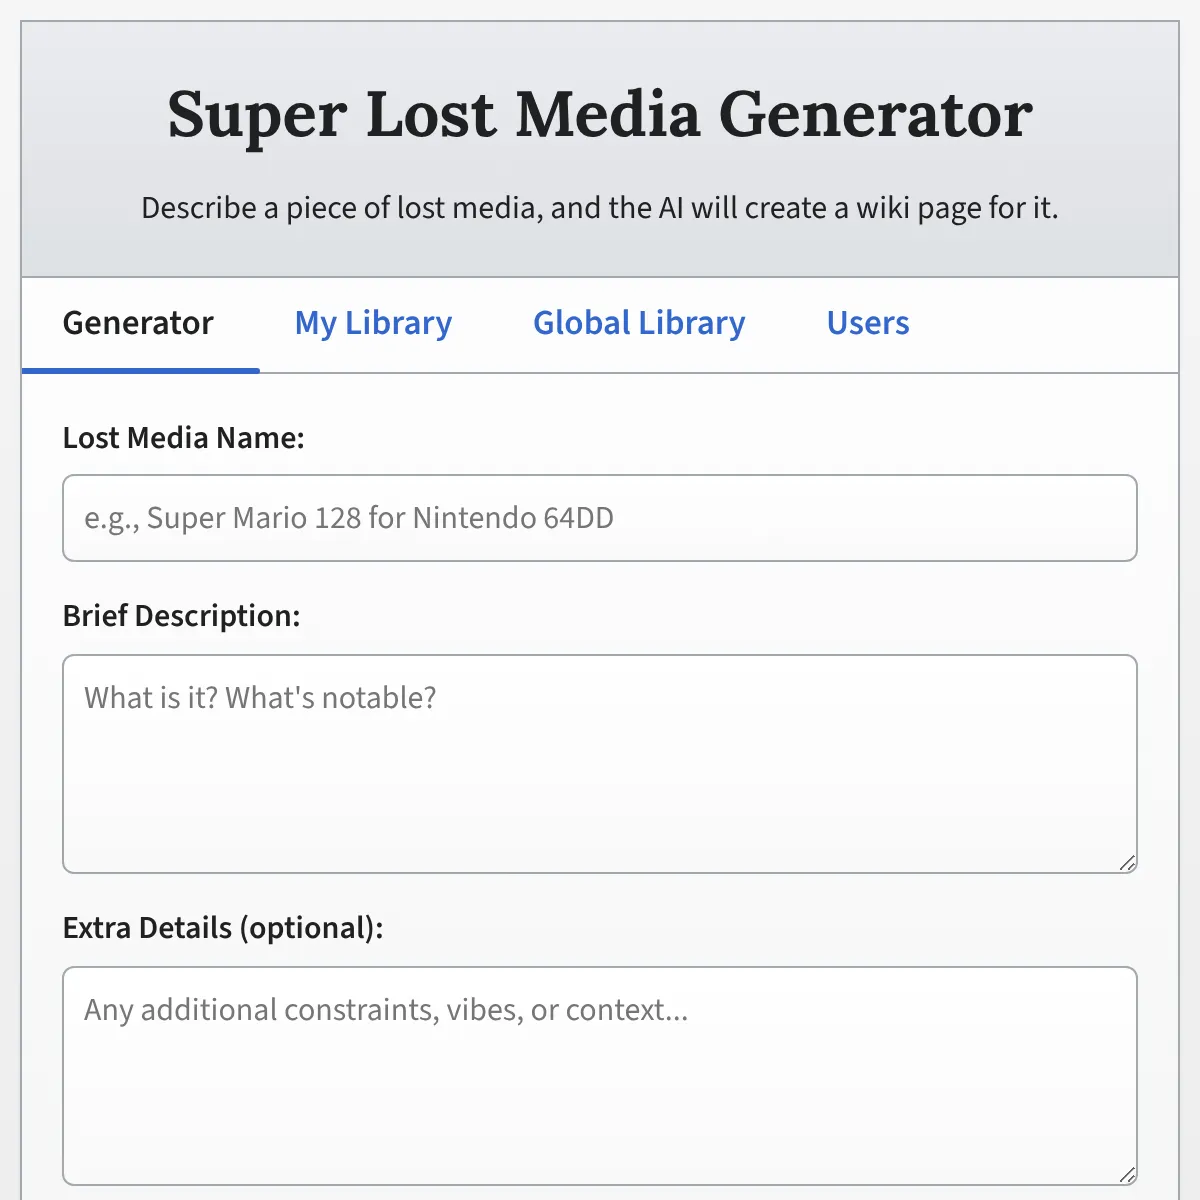The image size is (1200, 1200).
Task: Select the Generator tab
Action: point(138,324)
